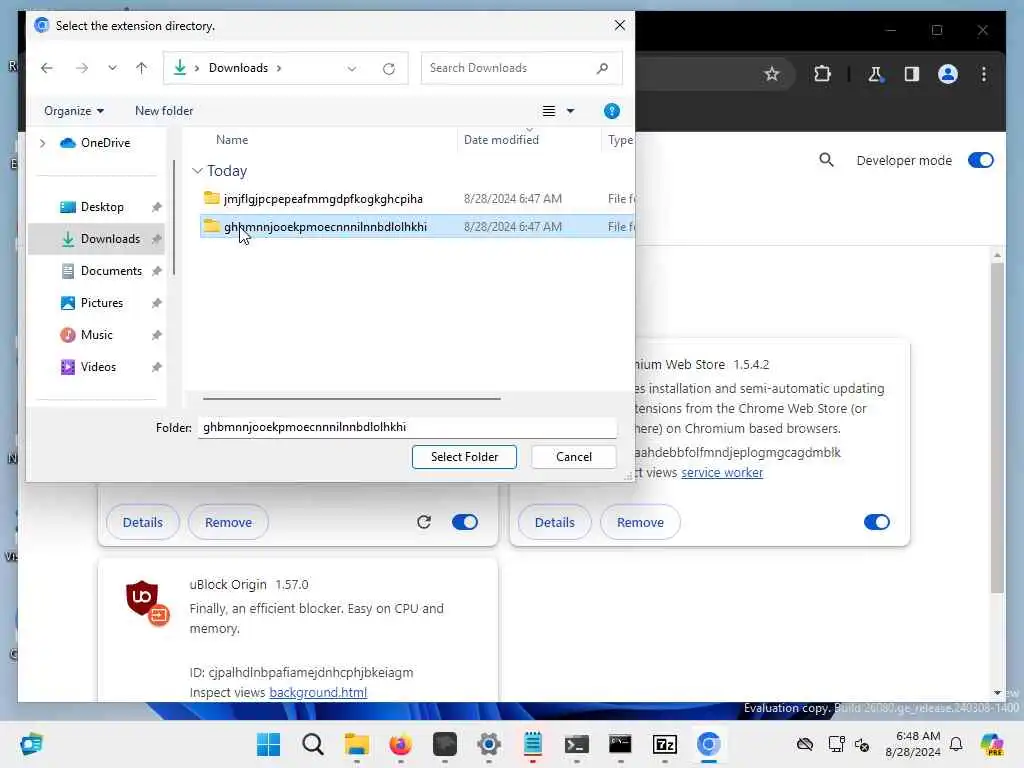Click the pin icon beside Music
Viewport: 1024px width, 768px height.
(x=156, y=335)
